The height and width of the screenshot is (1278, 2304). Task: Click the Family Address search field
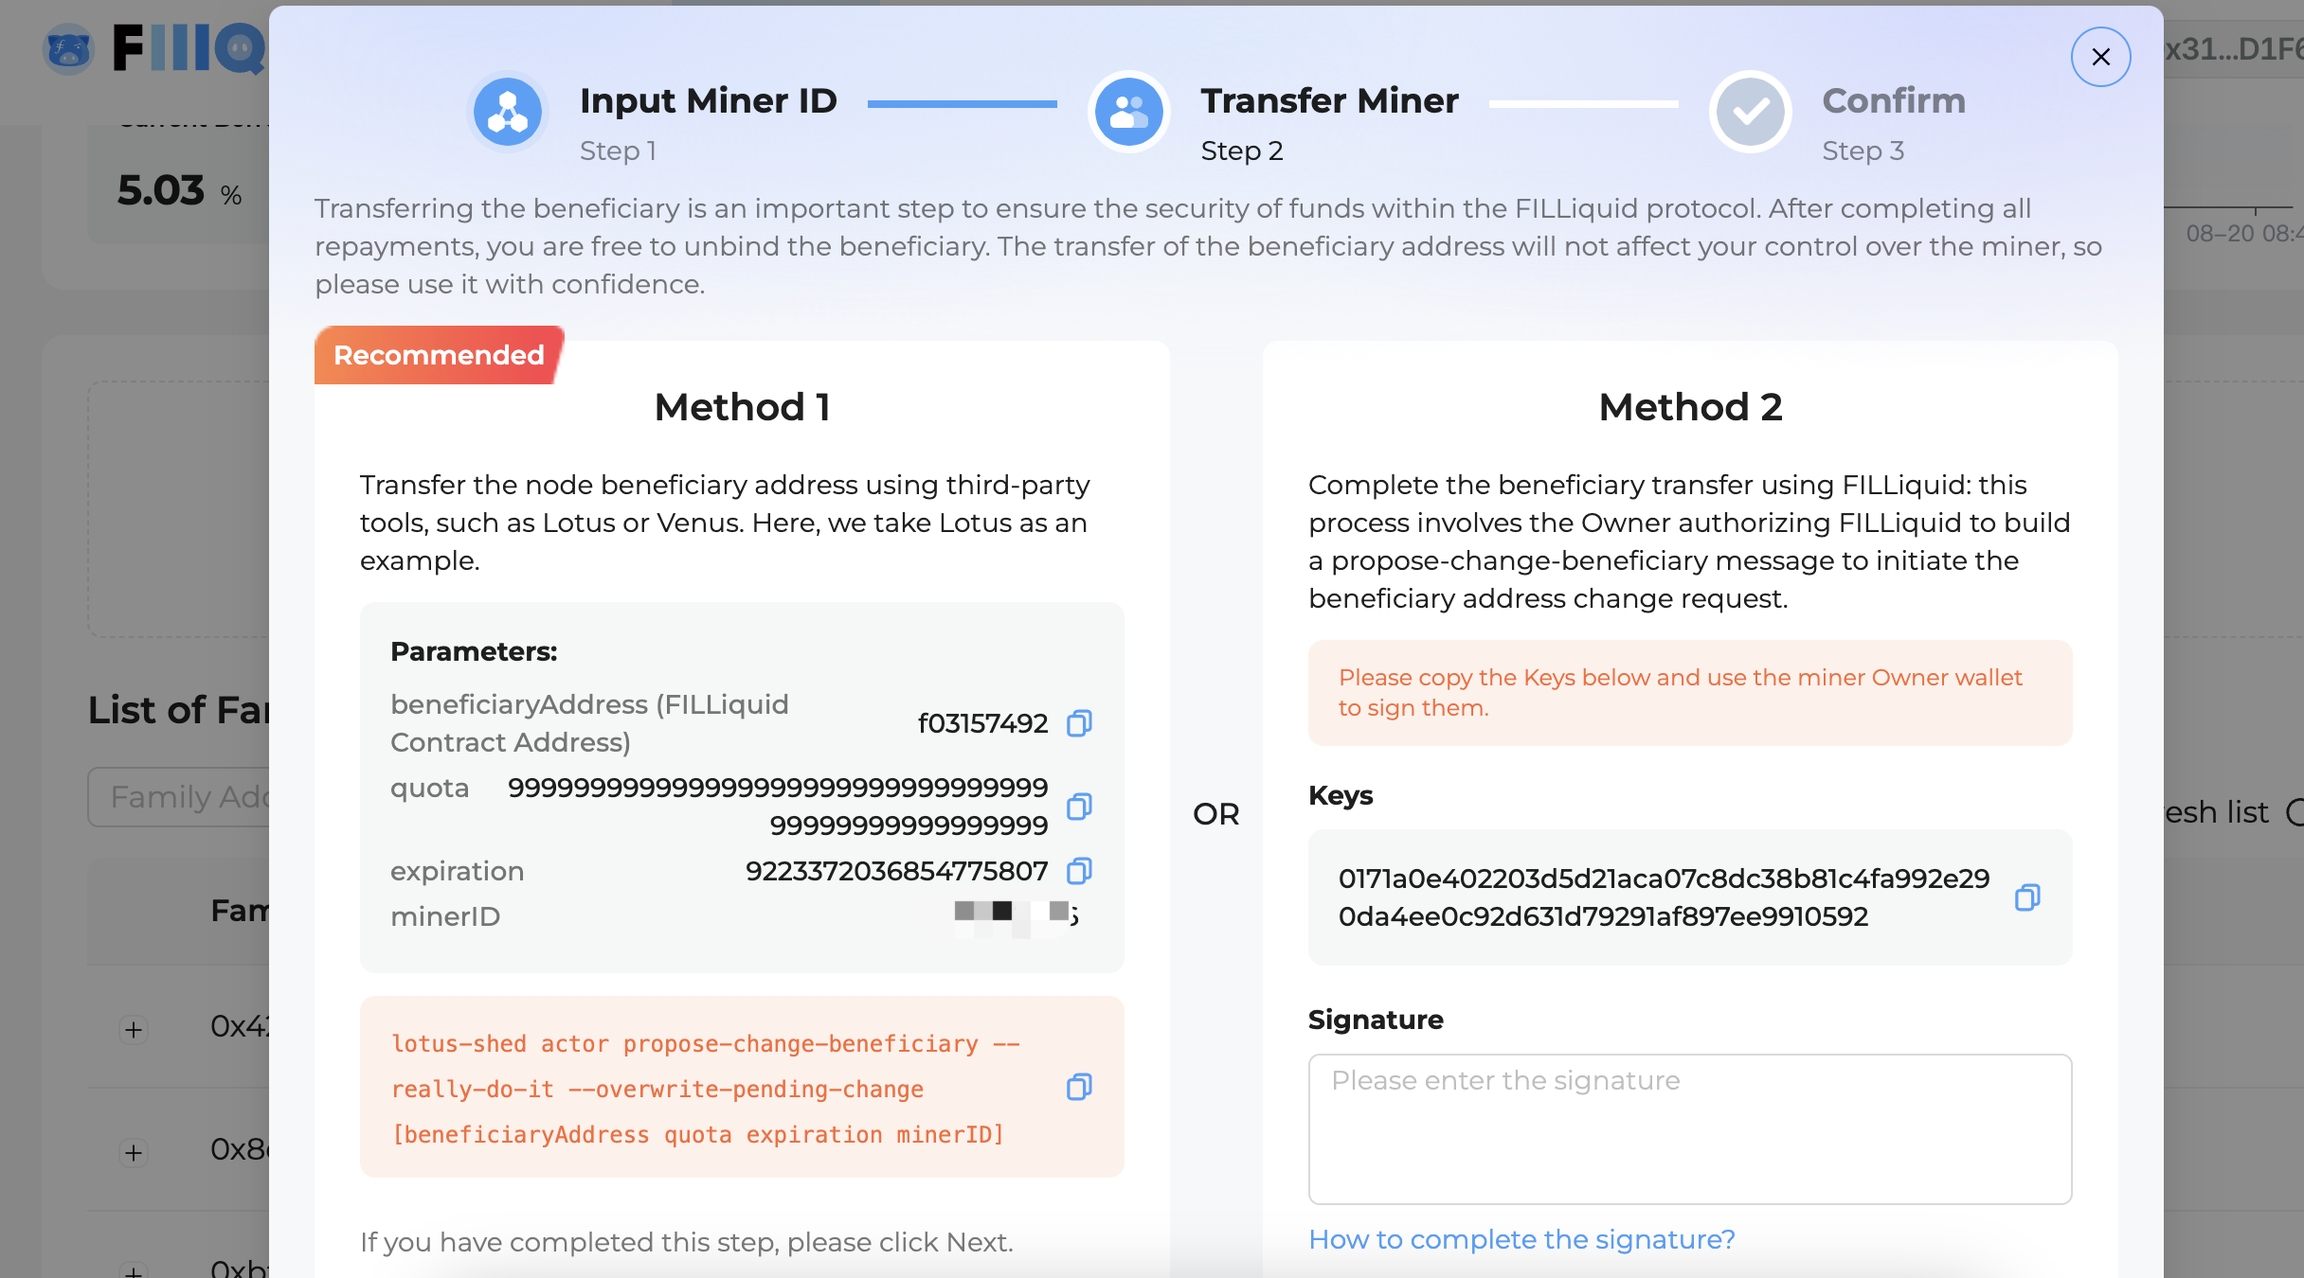point(180,797)
